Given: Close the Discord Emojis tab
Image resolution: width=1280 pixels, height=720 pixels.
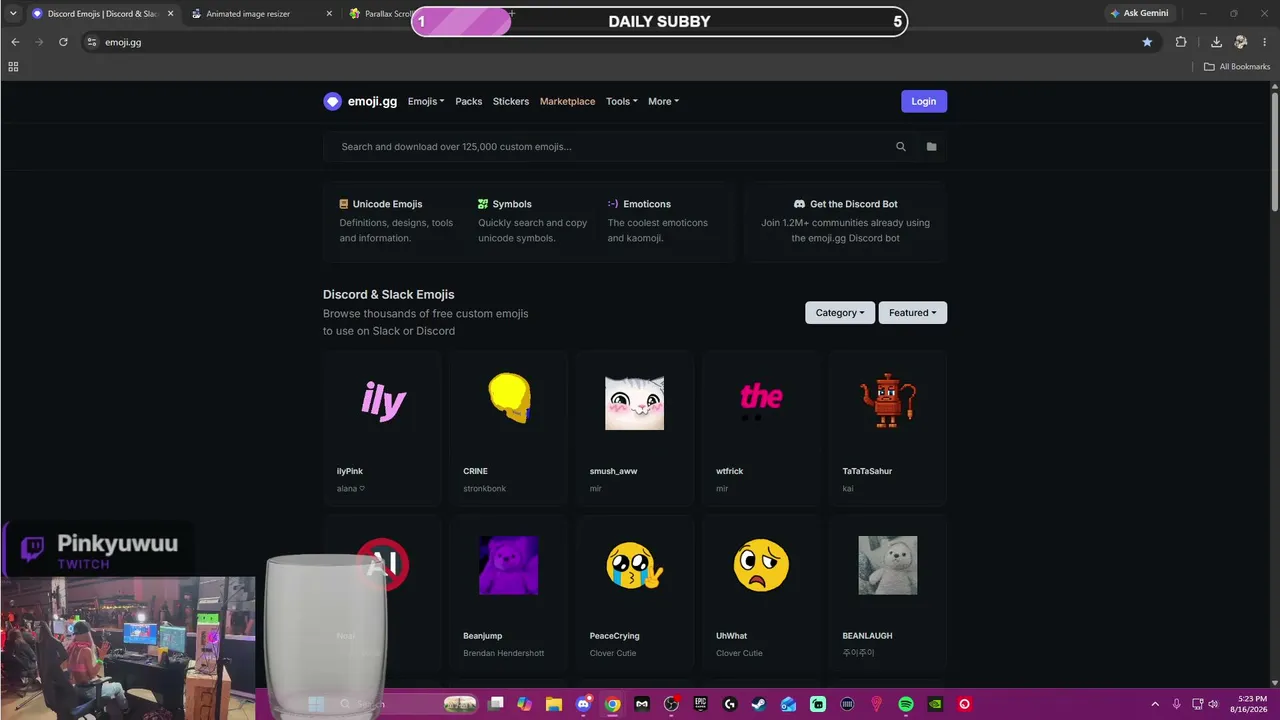Looking at the screenshot, I should (x=171, y=14).
